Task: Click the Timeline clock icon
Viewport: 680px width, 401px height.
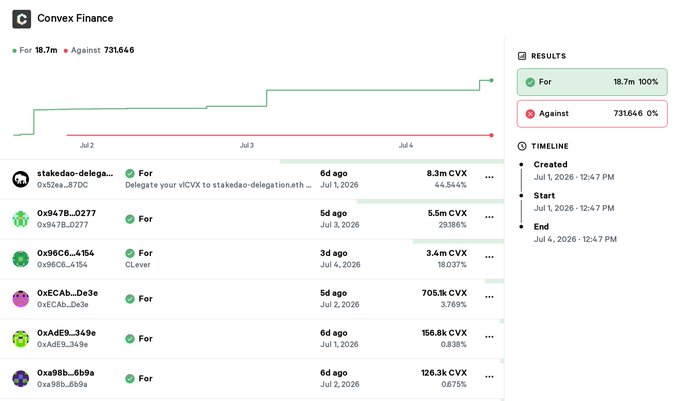Action: 522,146
